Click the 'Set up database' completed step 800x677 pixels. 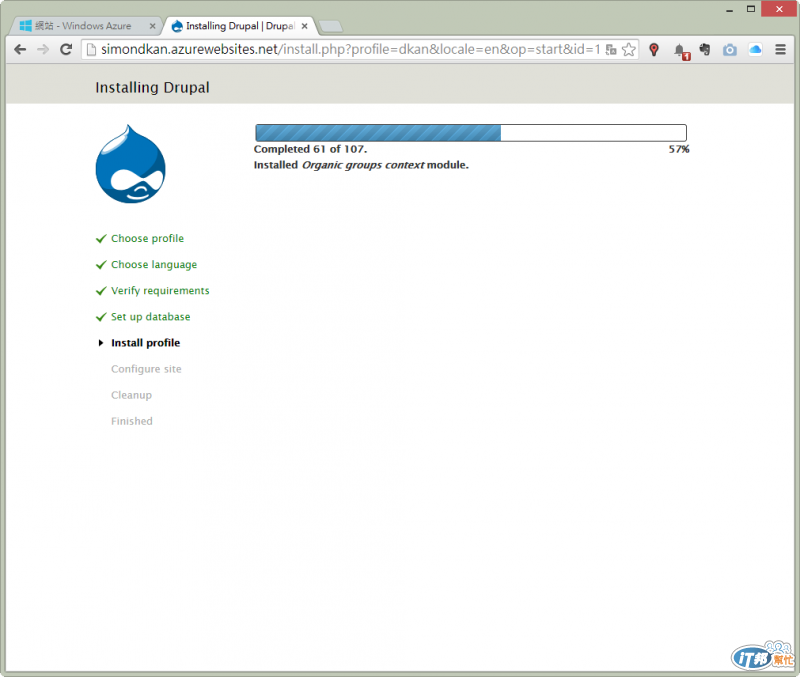pos(151,316)
